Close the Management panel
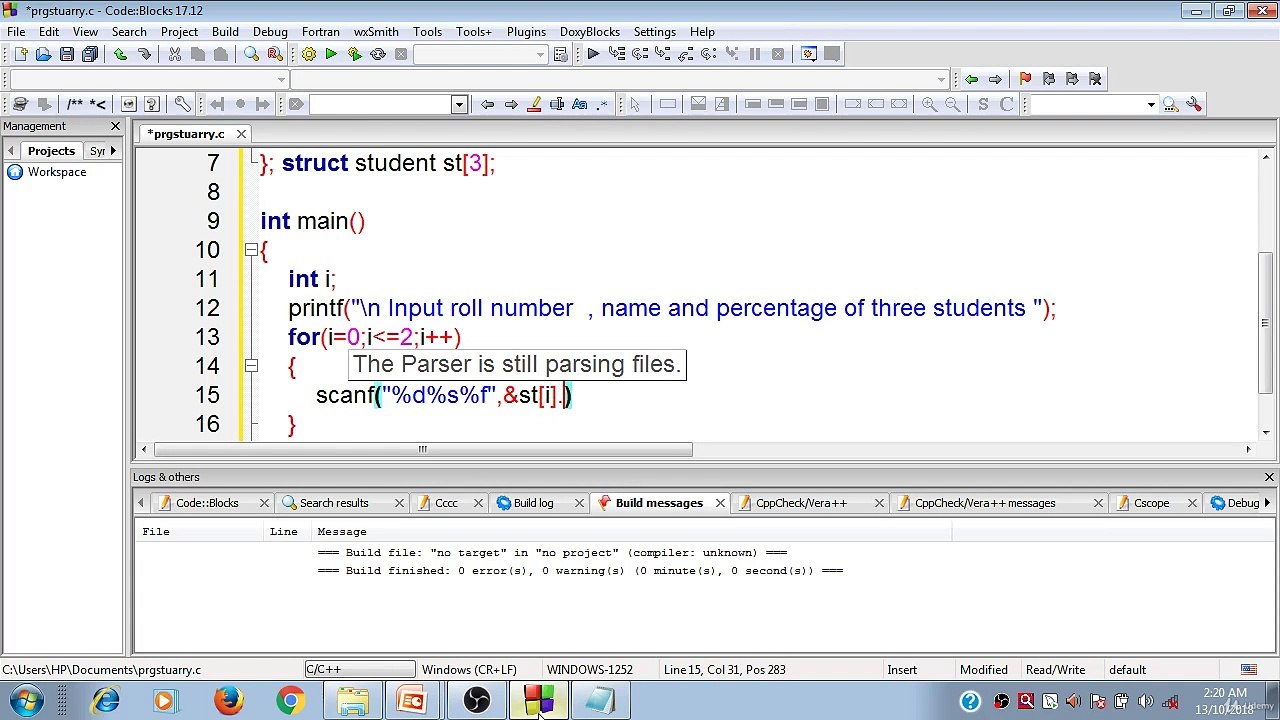 [x=115, y=126]
